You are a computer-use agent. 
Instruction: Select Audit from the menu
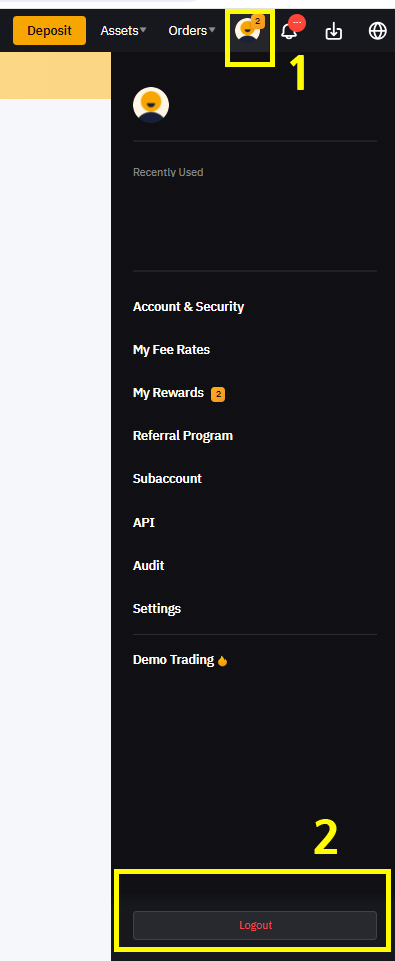tap(148, 565)
